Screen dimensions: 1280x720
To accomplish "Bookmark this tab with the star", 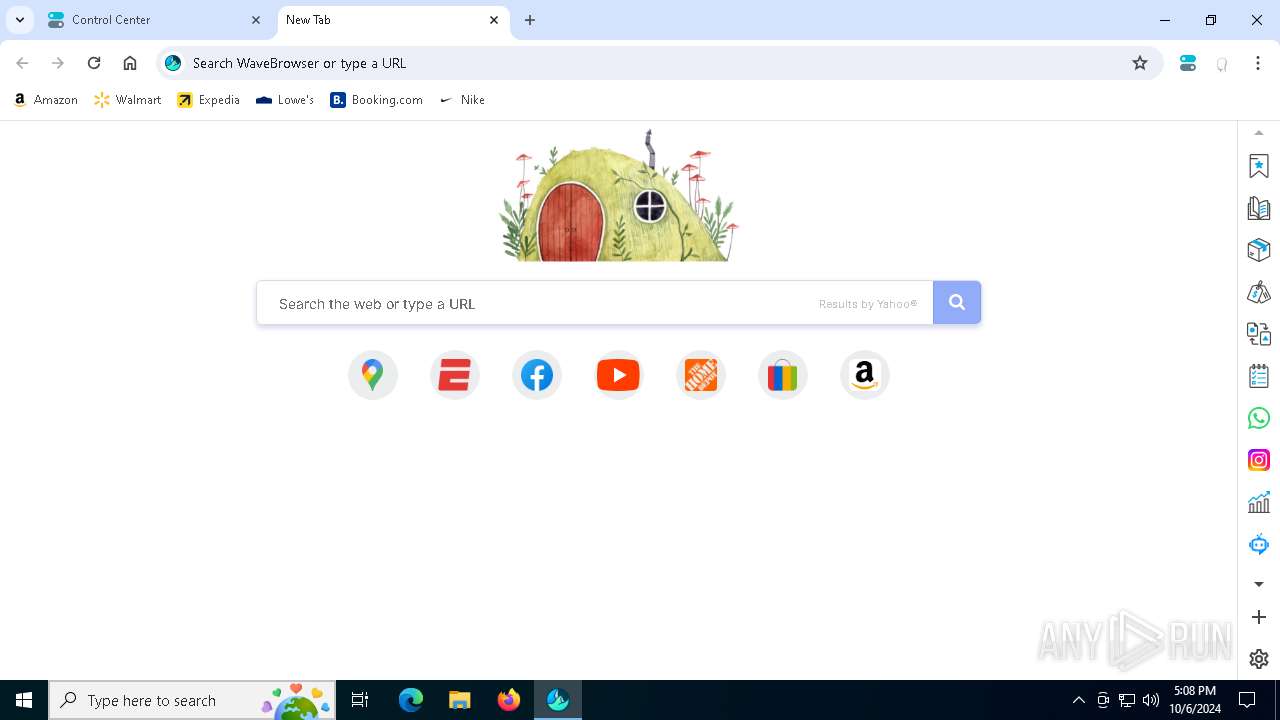I will pos(1140,63).
